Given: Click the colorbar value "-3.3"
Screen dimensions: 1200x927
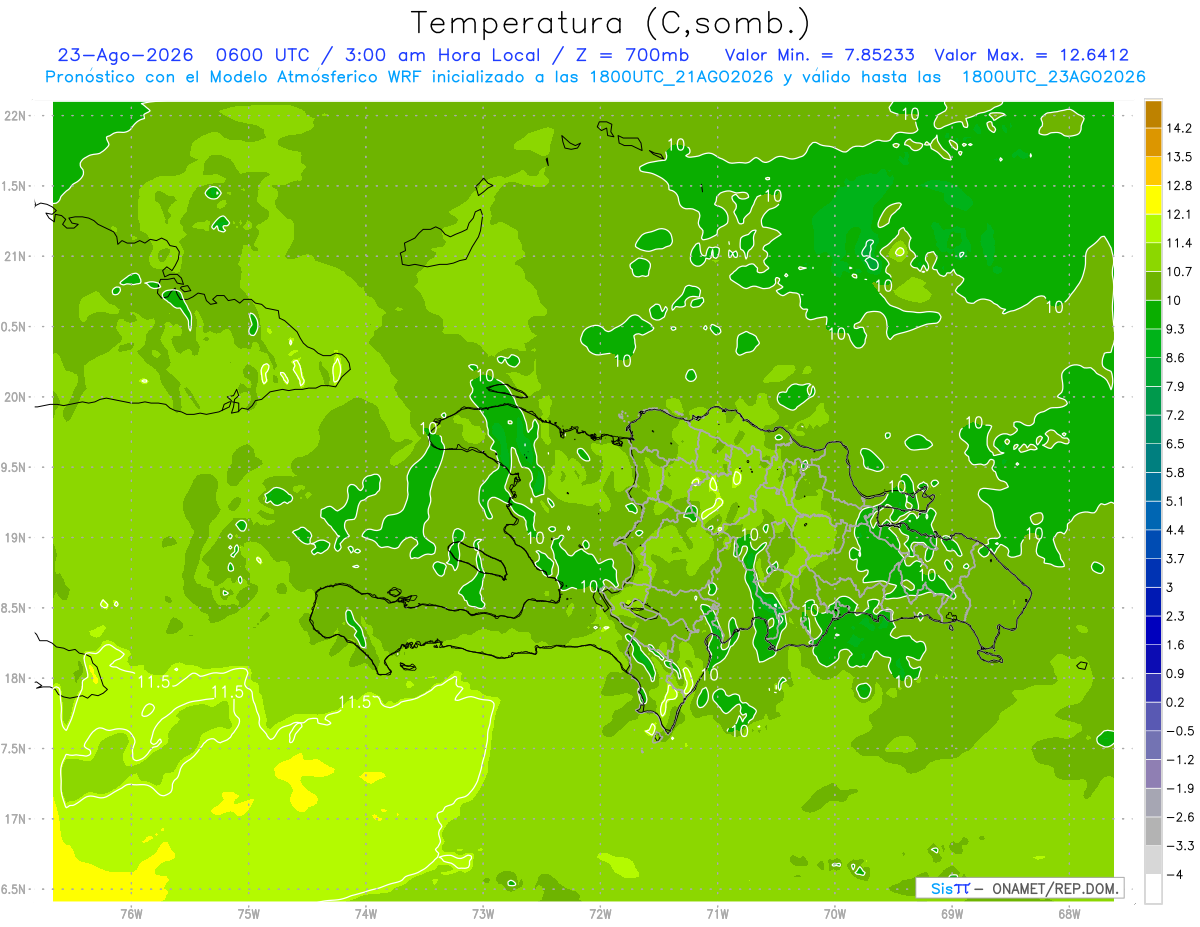Looking at the screenshot, I should tap(1180, 846).
